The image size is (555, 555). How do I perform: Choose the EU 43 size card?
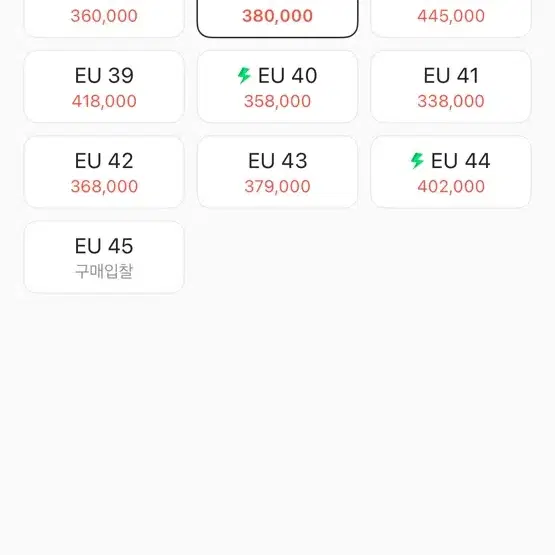(x=278, y=172)
